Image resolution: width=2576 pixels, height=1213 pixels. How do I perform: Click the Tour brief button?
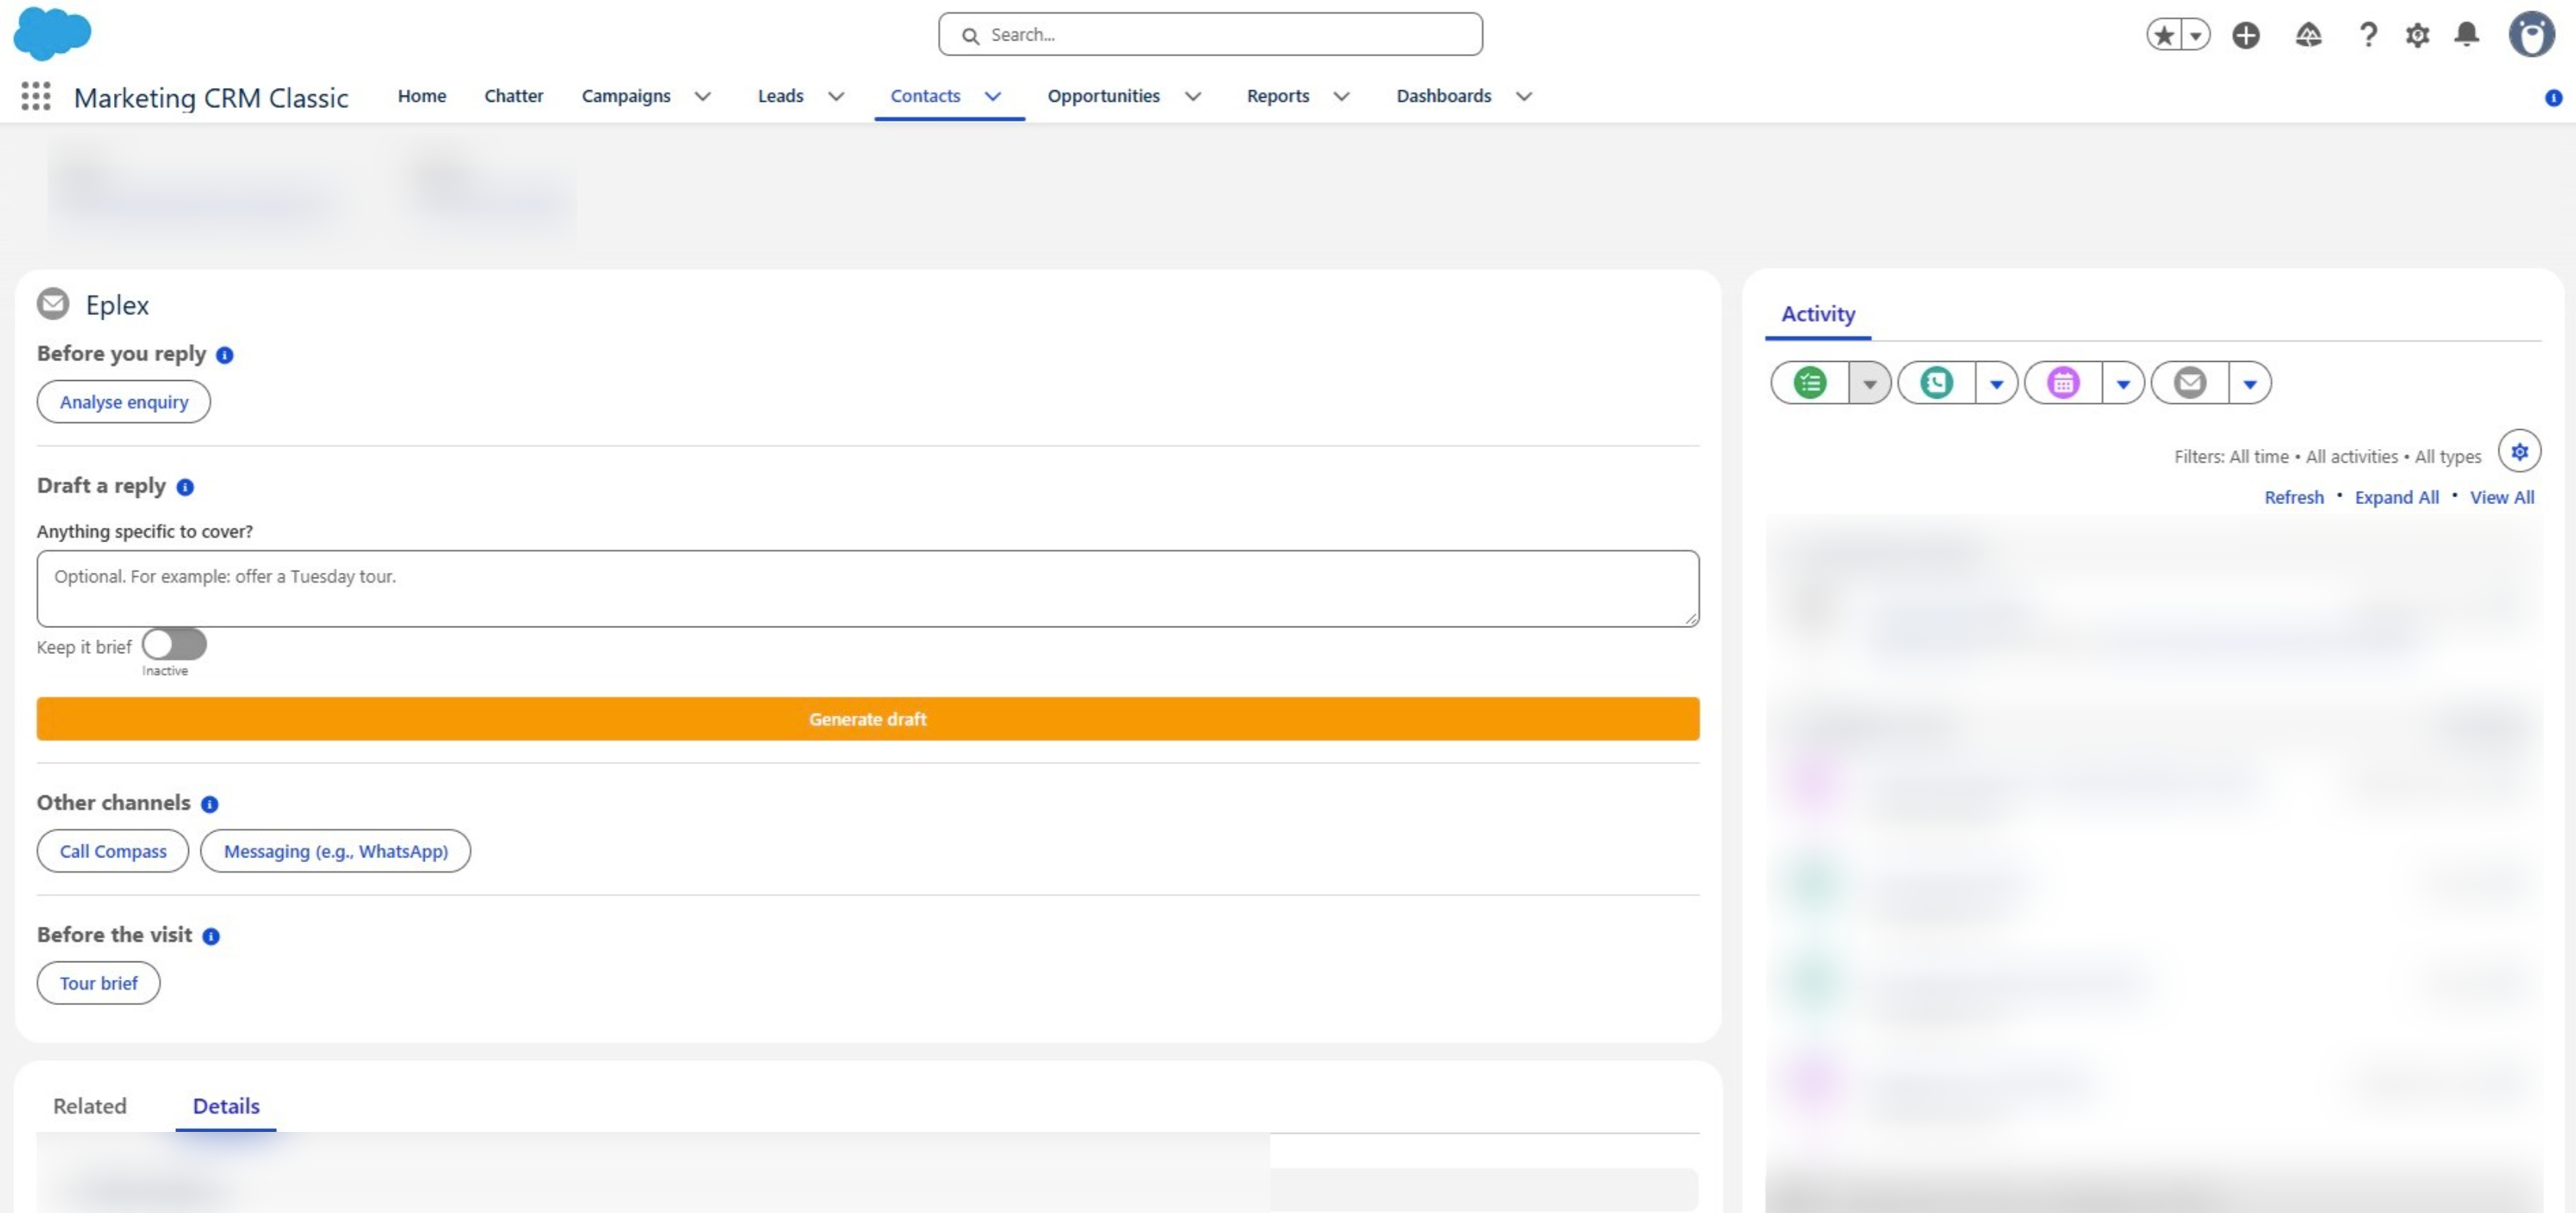point(99,983)
